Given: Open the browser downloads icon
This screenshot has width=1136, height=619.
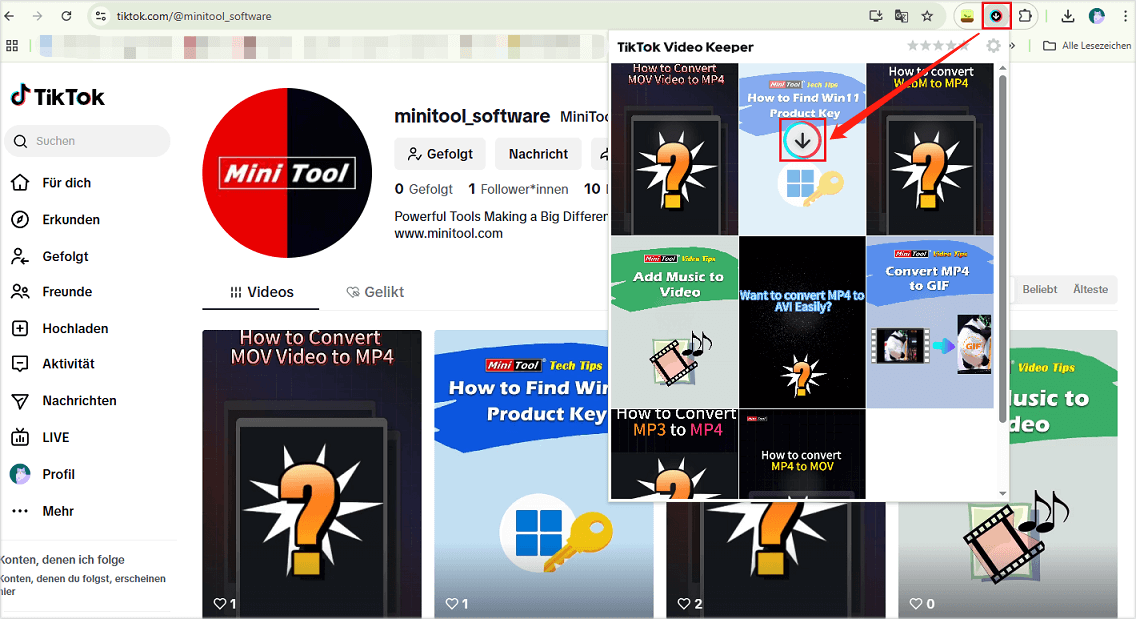Looking at the screenshot, I should tap(1067, 16).
